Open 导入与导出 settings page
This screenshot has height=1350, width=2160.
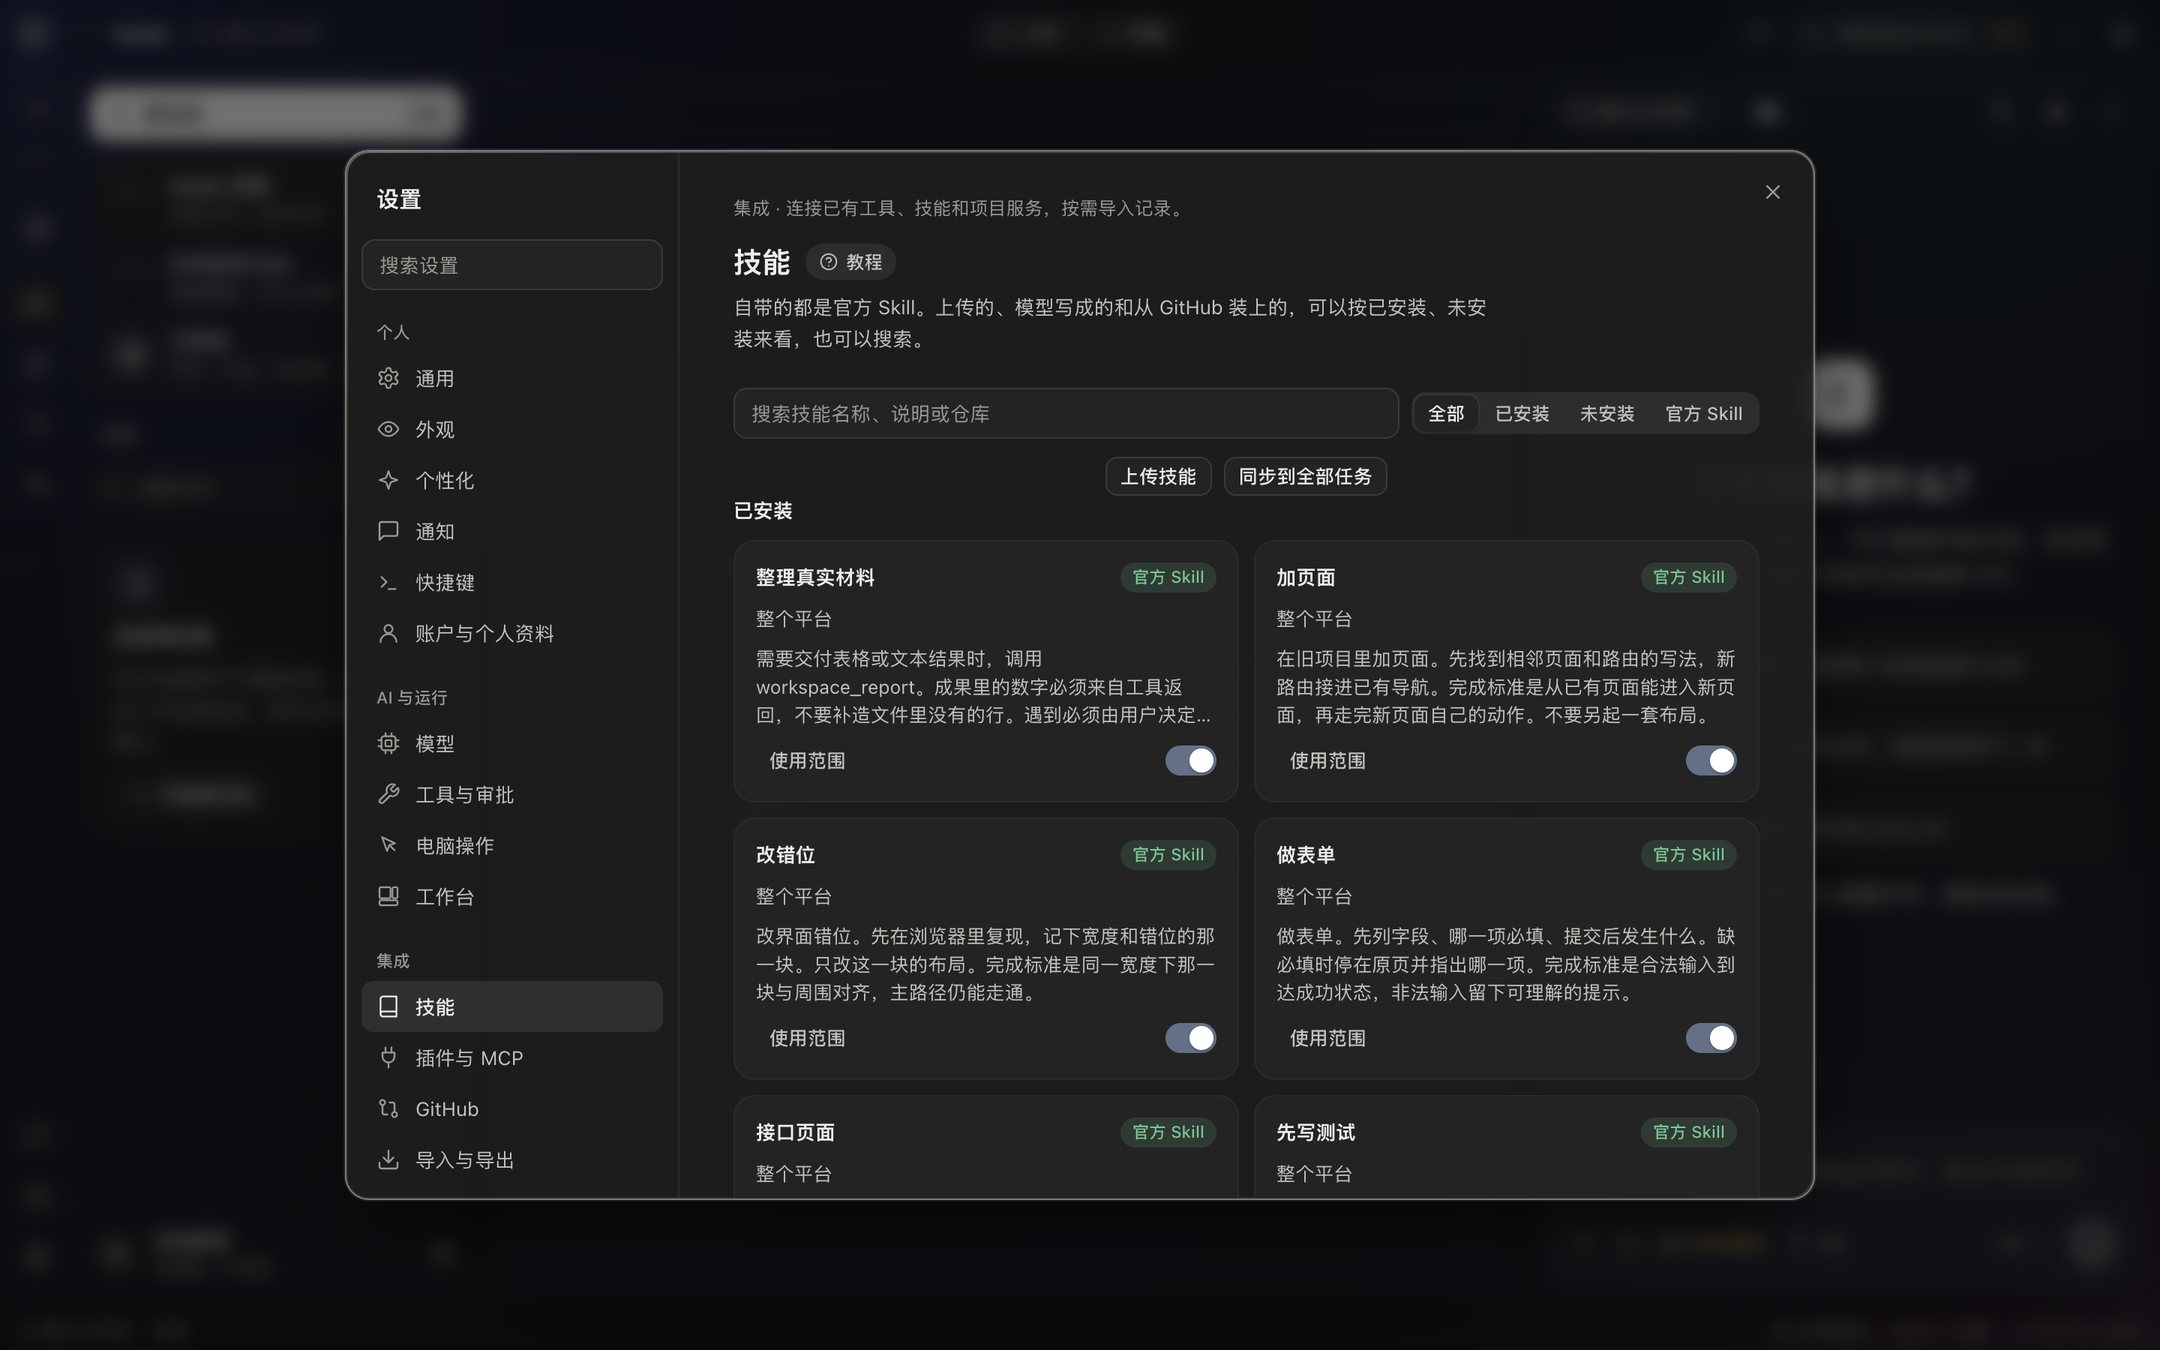[512, 1159]
